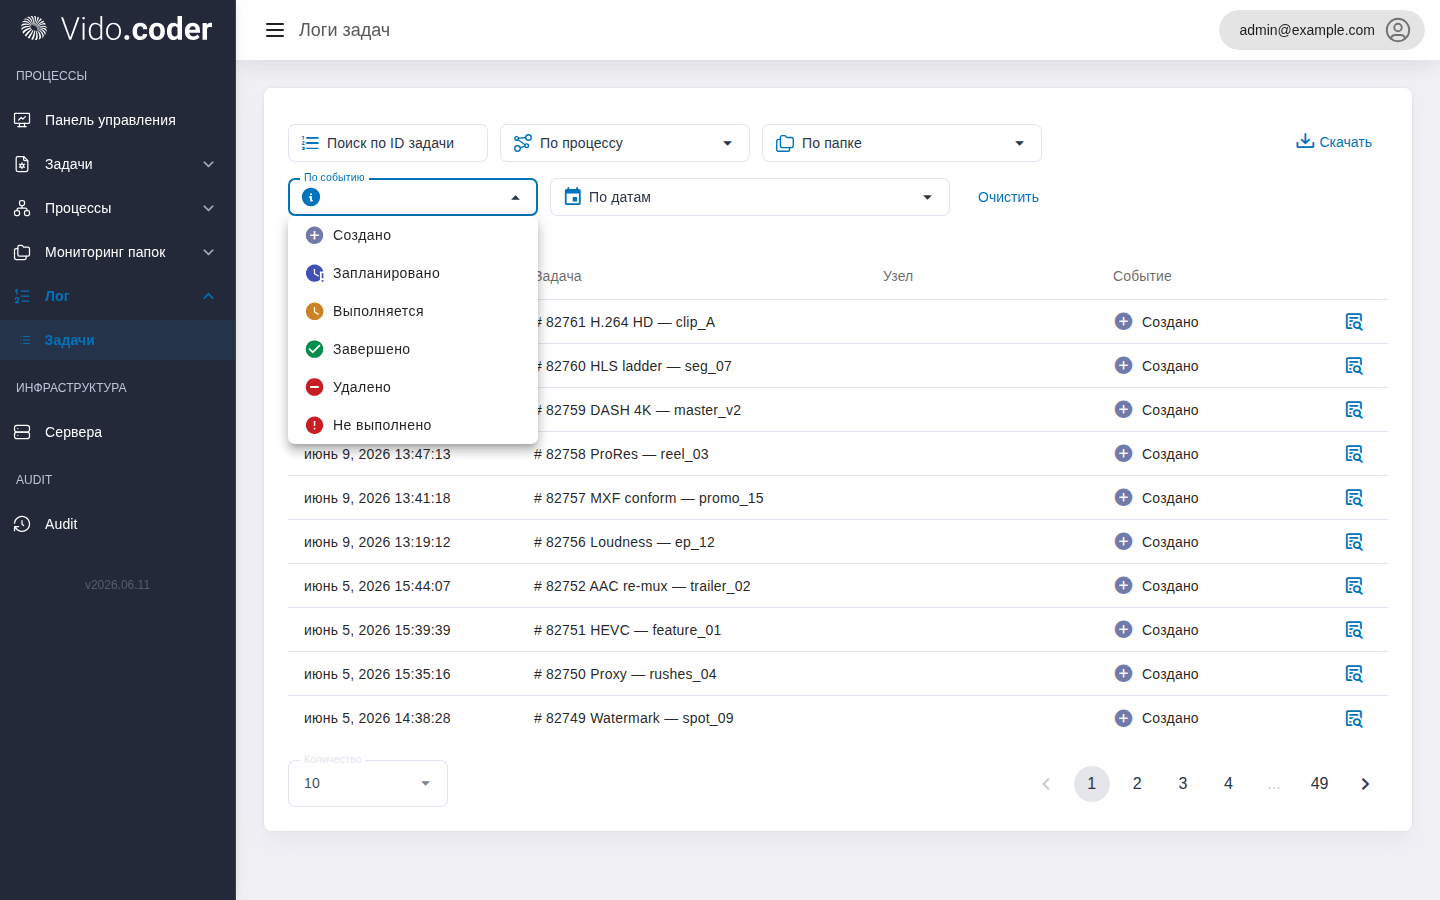Click the Процессы icon in sidebar
1440x900 pixels.
[x=22, y=208]
